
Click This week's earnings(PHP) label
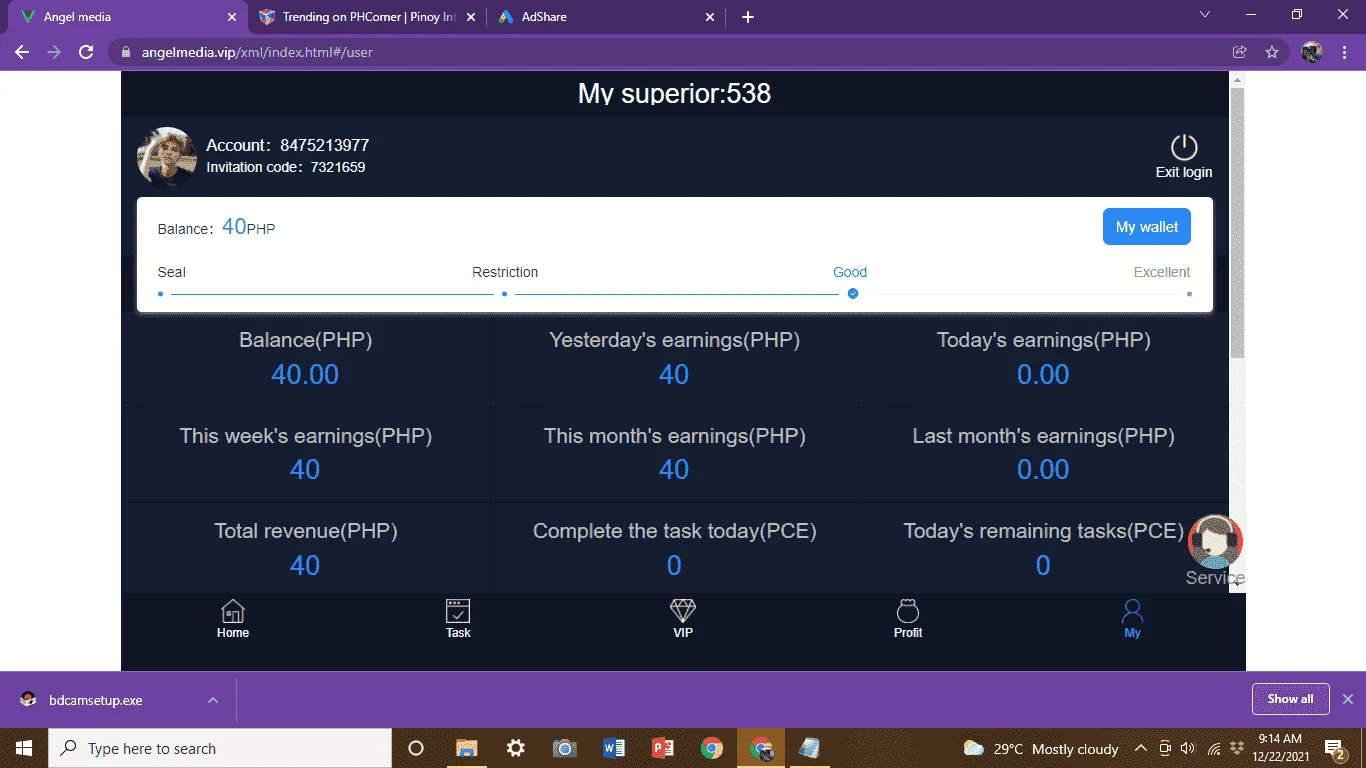point(305,436)
